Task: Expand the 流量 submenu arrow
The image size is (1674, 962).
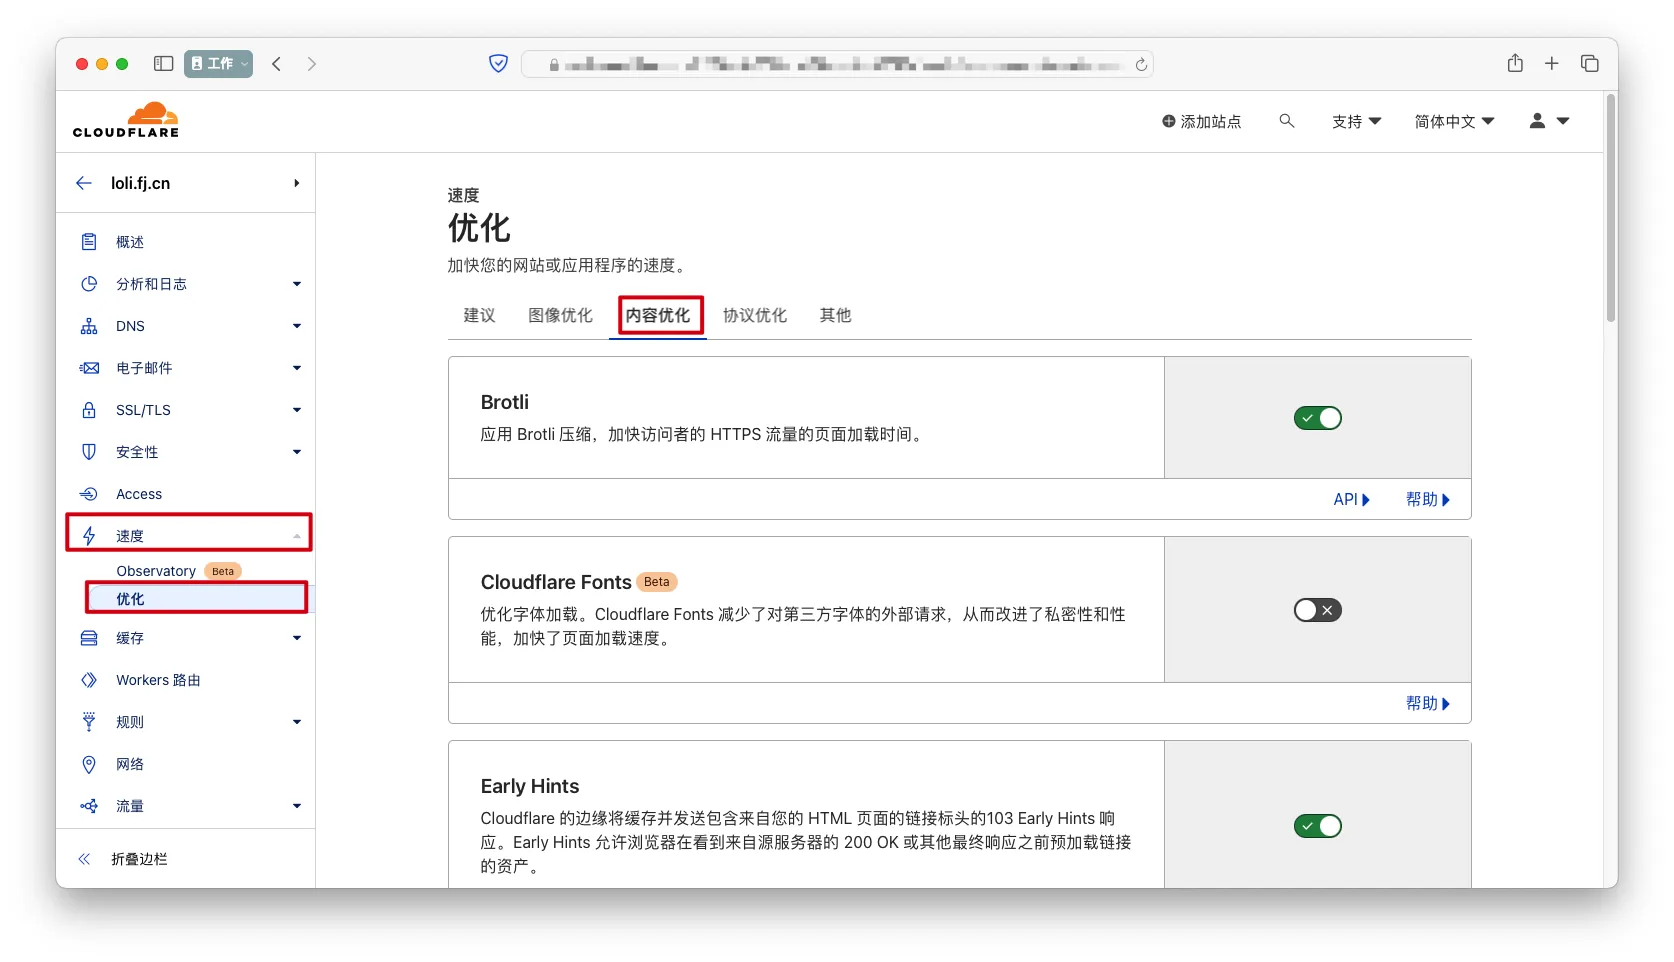Action: pyautogui.click(x=297, y=806)
